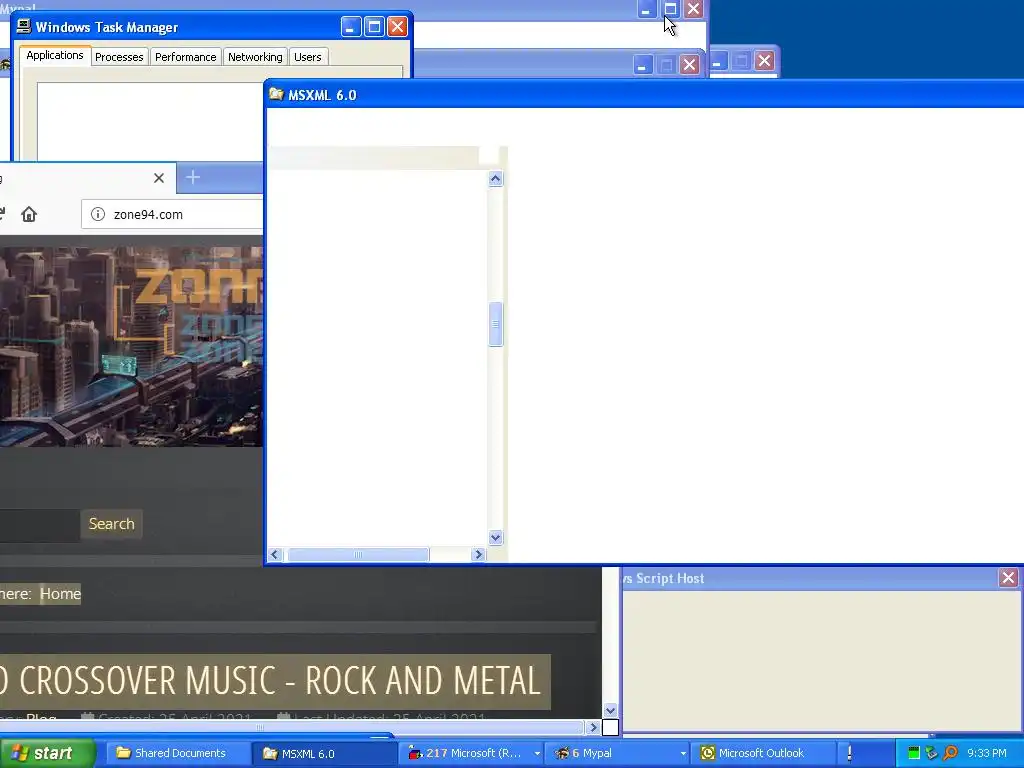Minimize the Windows Task Manager window
Image resolution: width=1024 pixels, height=768 pixels.
(351, 27)
